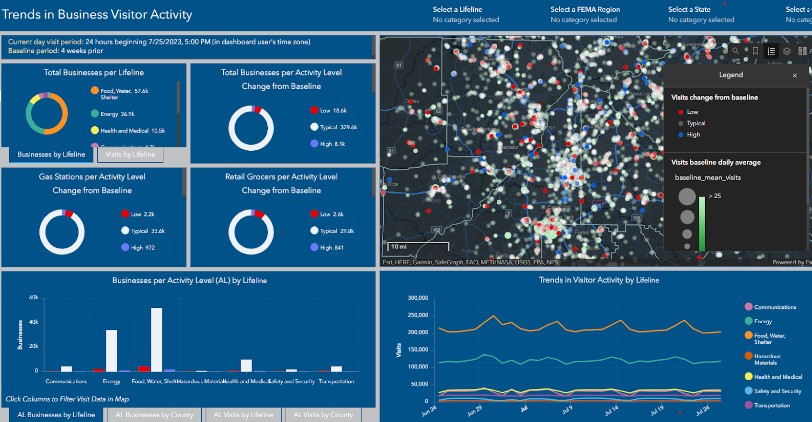Click Food, Water, Shelter 57.6k pie legend entry

[120, 93]
